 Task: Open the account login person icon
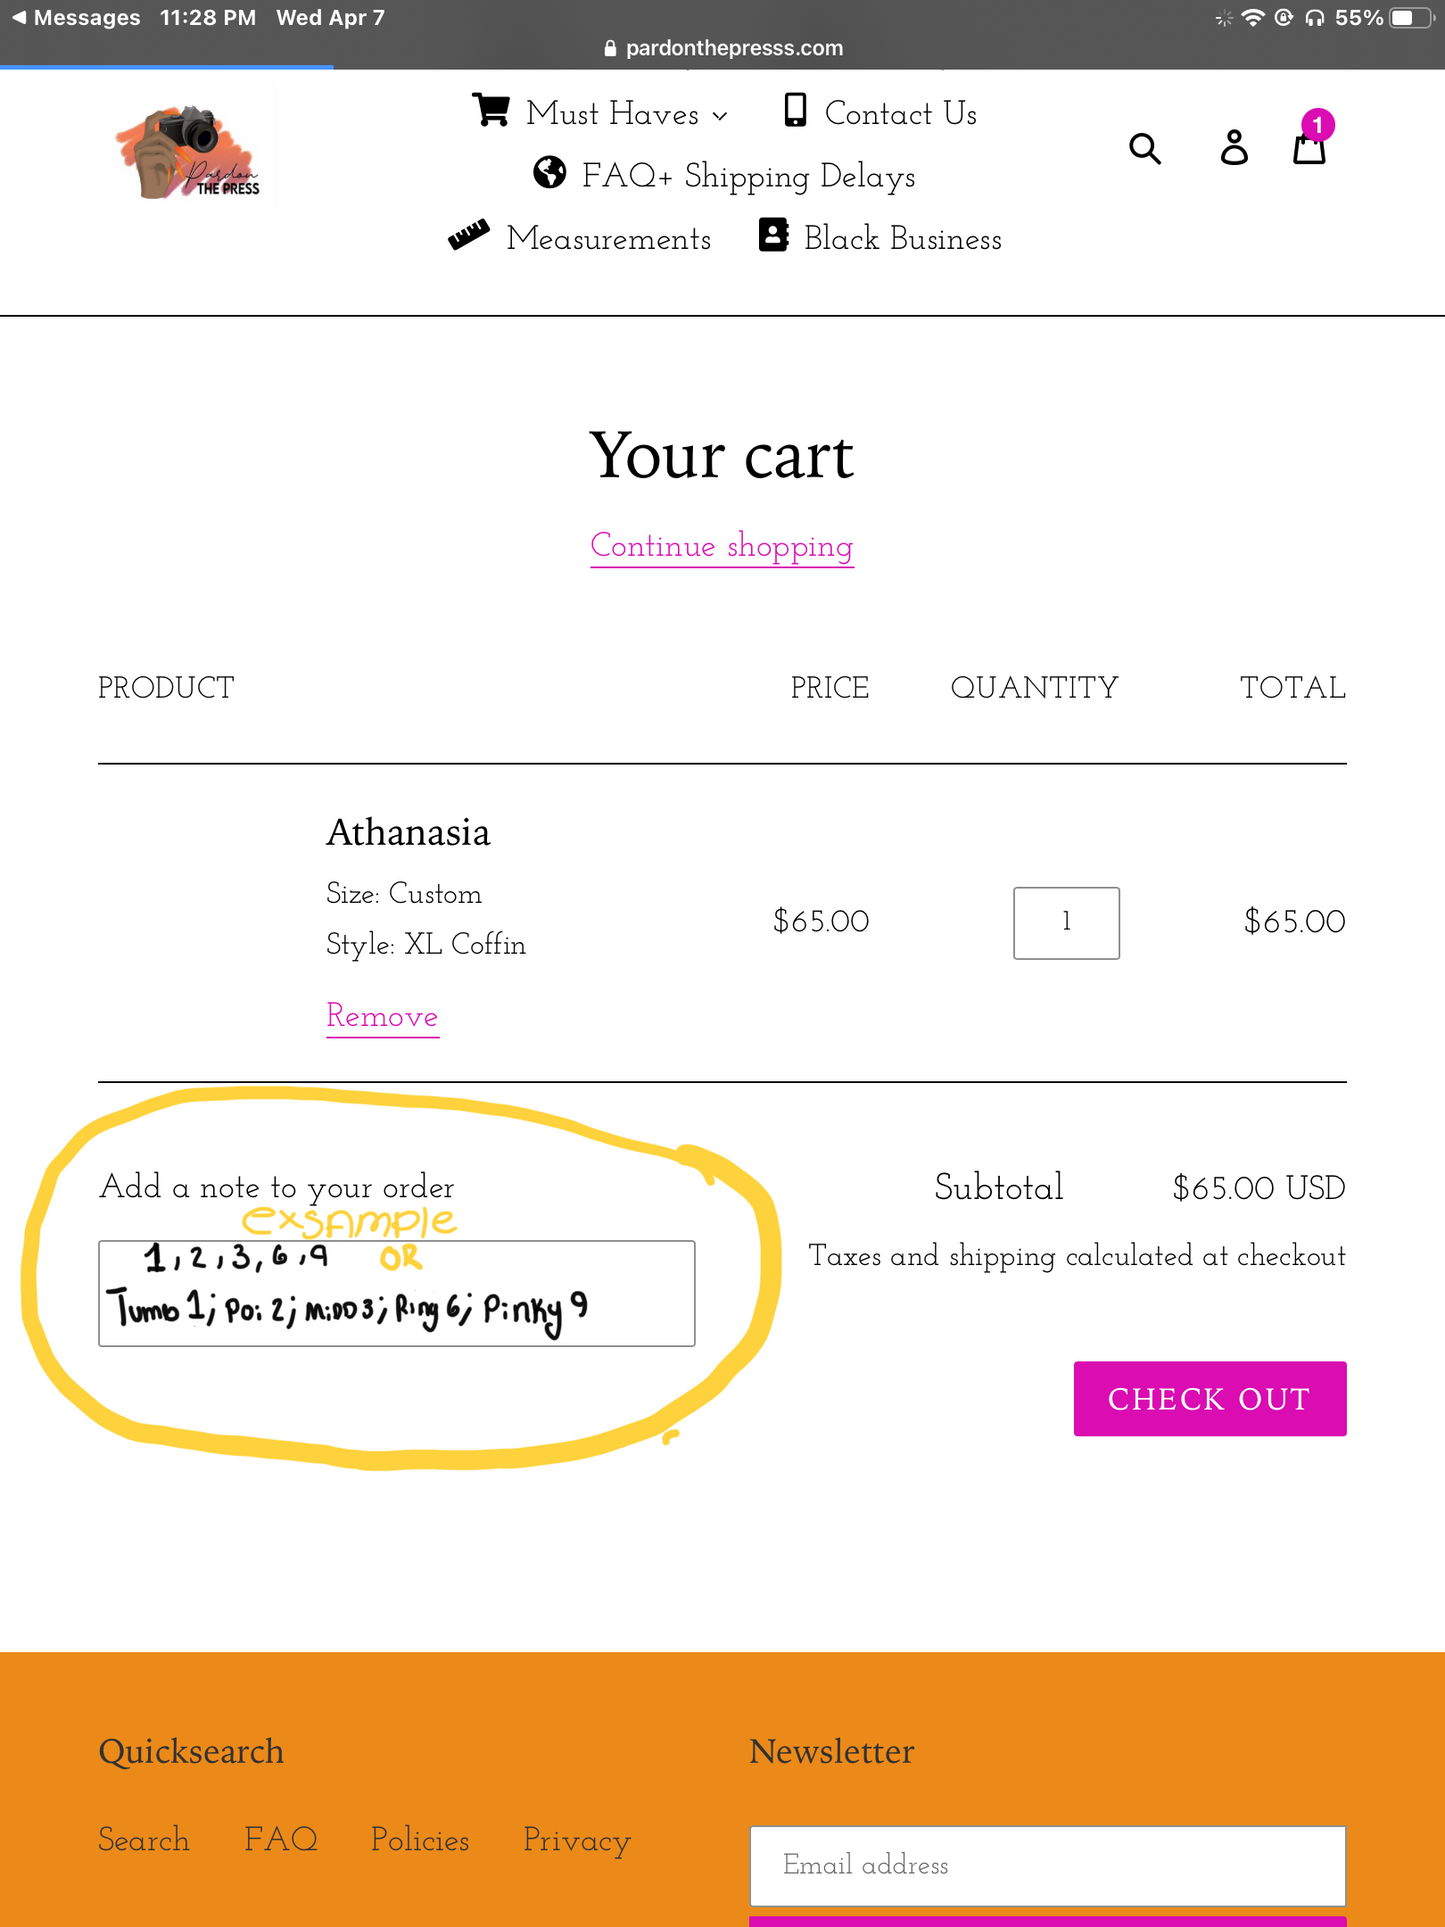click(x=1234, y=148)
